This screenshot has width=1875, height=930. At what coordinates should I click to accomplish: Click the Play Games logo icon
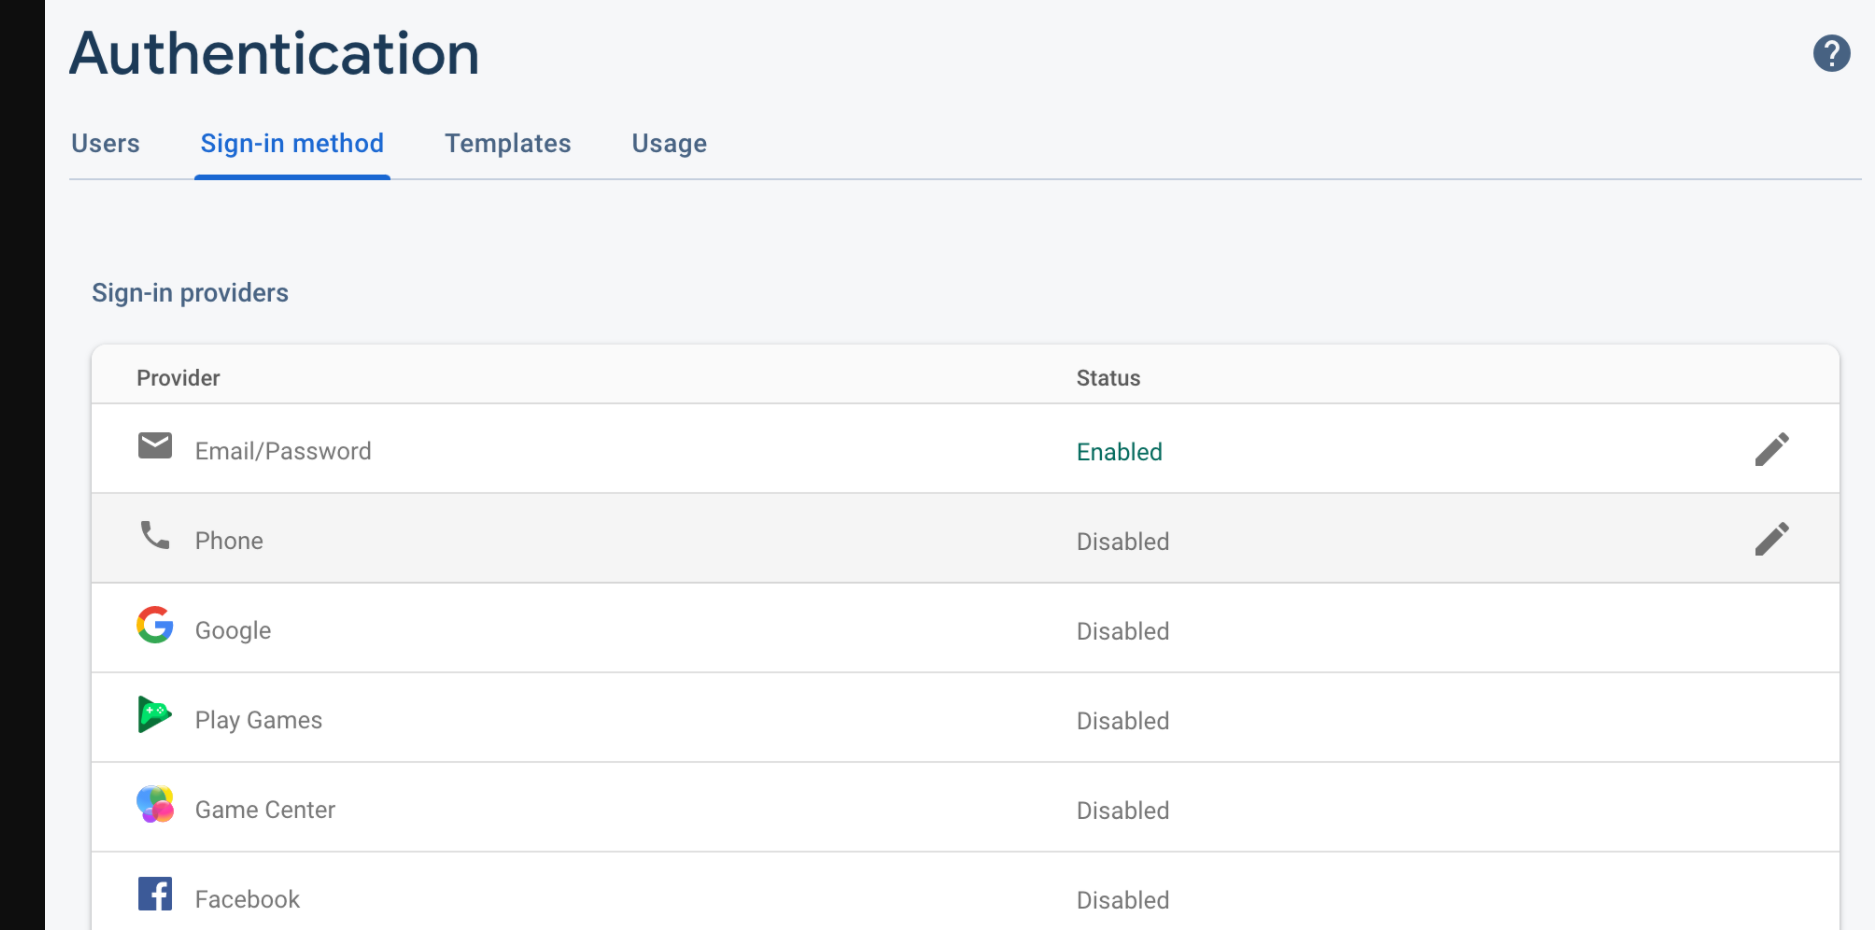[x=155, y=714]
